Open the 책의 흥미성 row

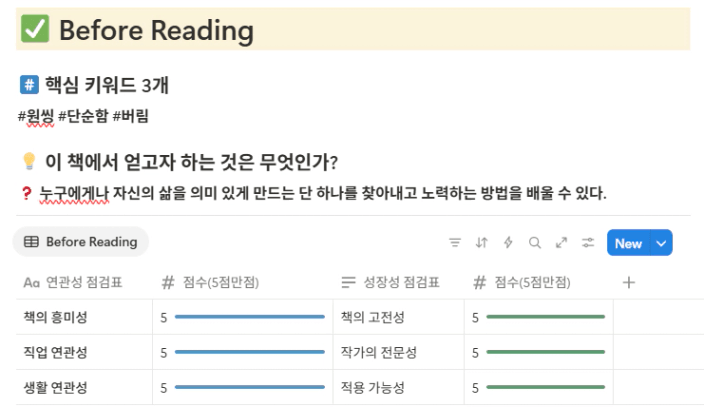84,317
